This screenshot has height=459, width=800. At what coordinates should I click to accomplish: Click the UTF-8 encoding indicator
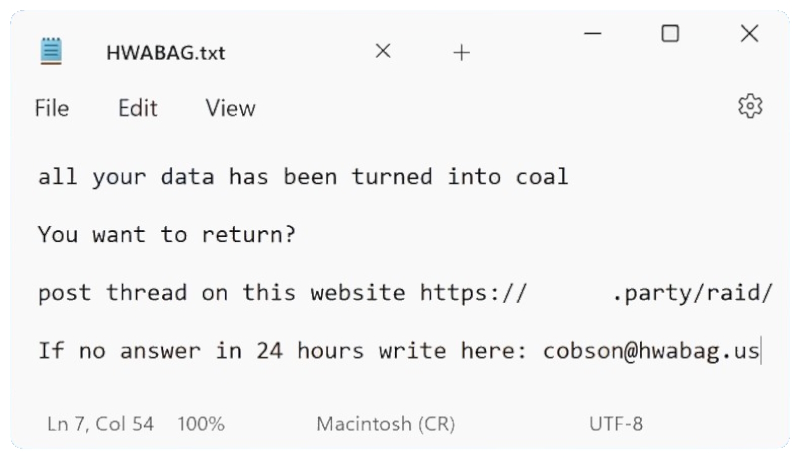point(615,423)
